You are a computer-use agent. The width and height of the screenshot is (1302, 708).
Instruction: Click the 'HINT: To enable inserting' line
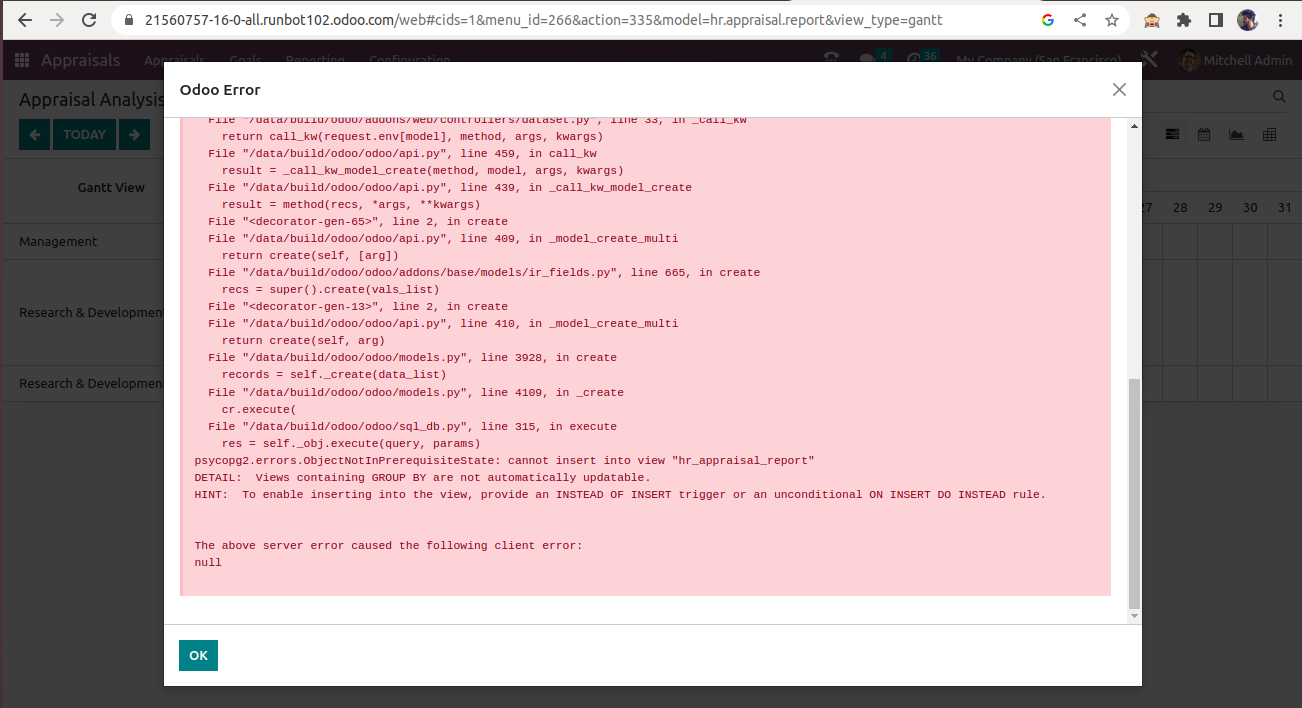pyautogui.click(x=620, y=495)
